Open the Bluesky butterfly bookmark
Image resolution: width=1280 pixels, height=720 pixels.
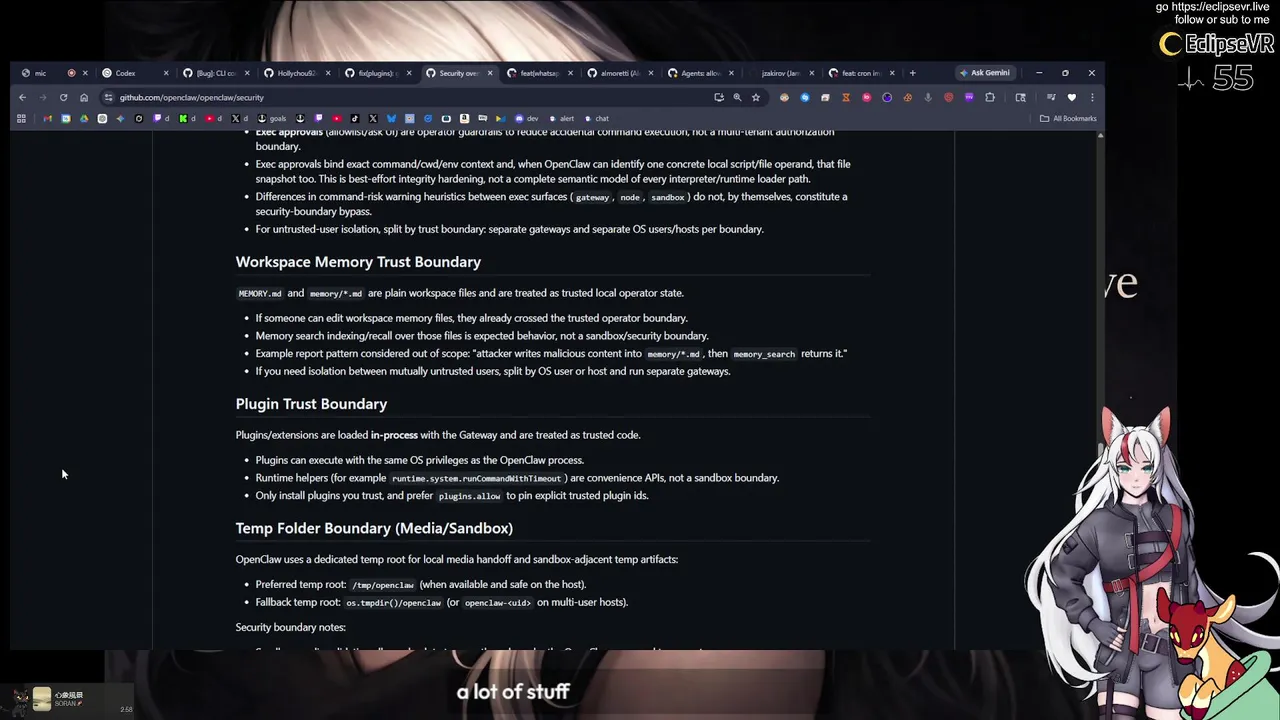pos(391,118)
